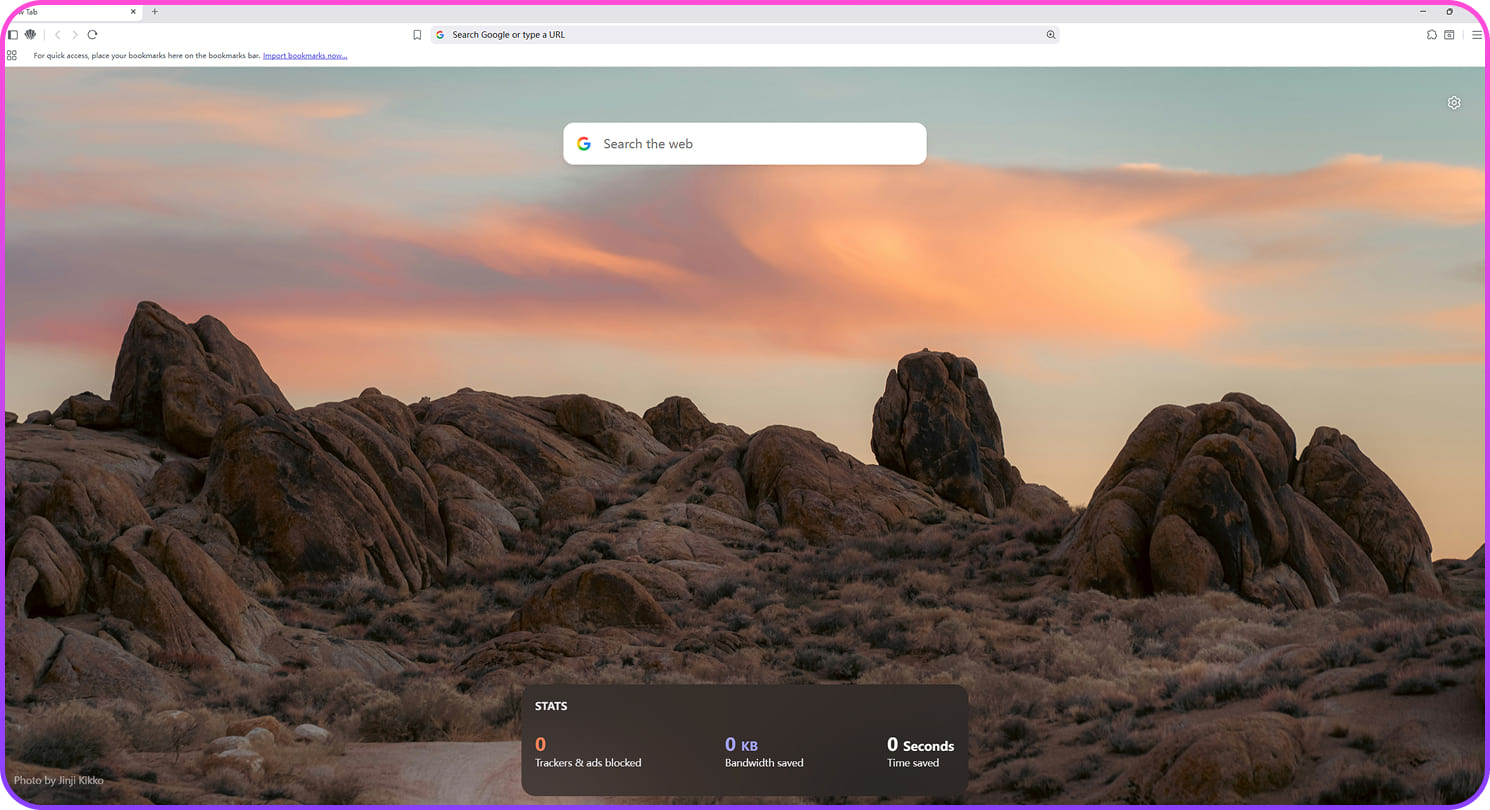Go forward with the right arrow
Image resolution: width=1490 pixels, height=810 pixels.
[74, 35]
